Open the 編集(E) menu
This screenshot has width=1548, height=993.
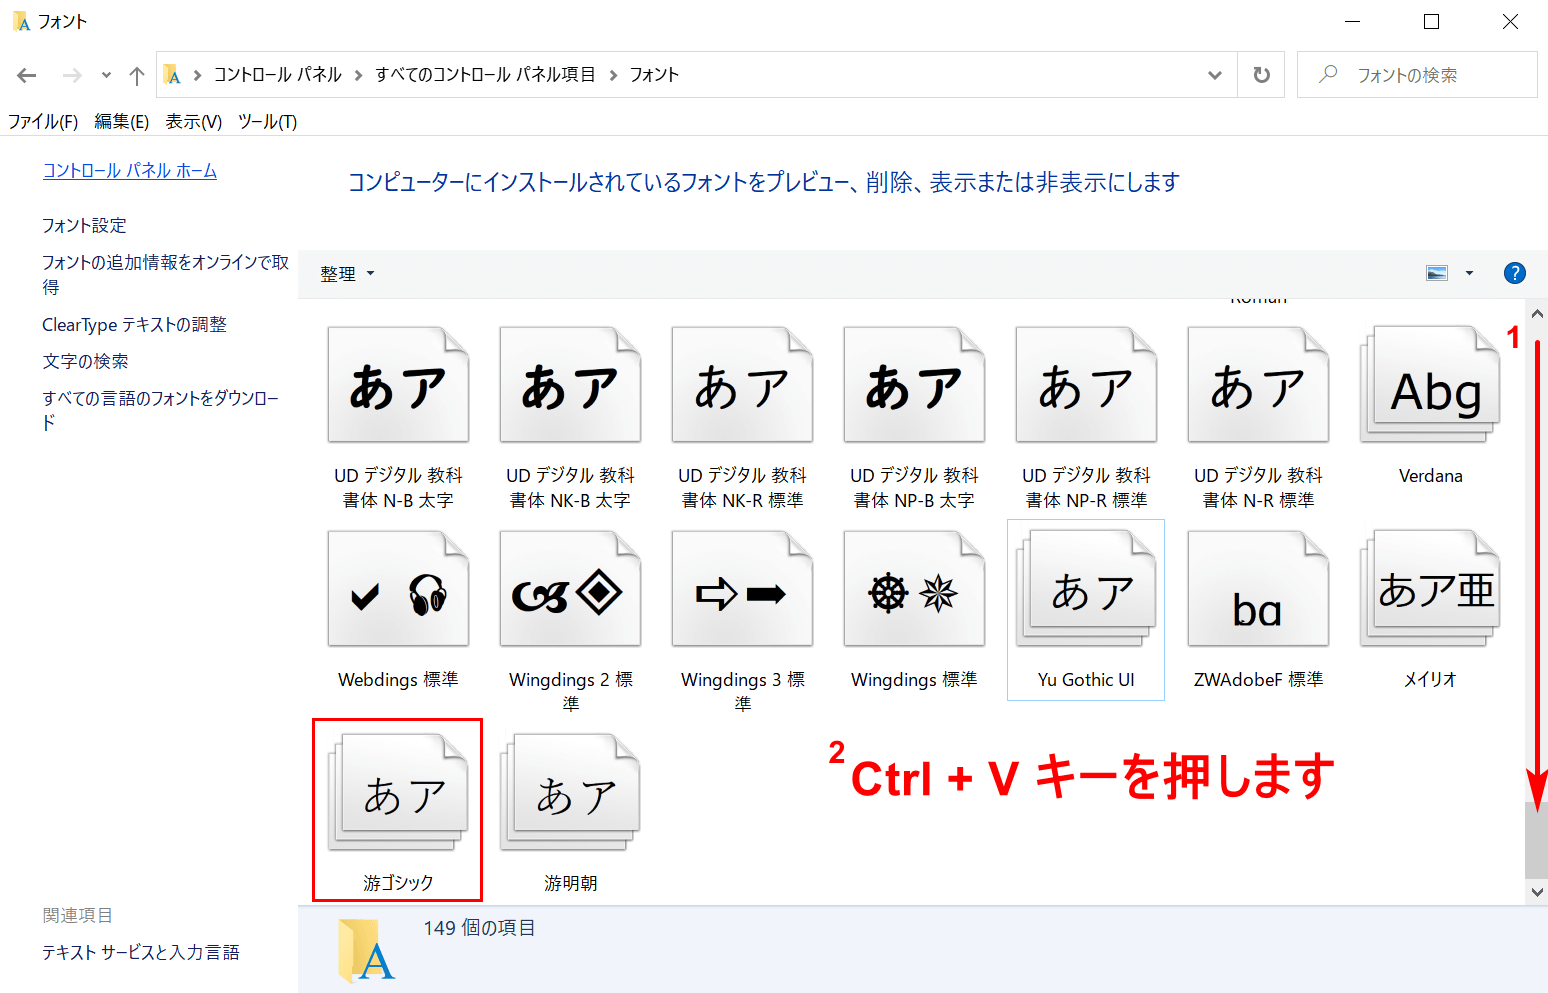pyautogui.click(x=122, y=122)
